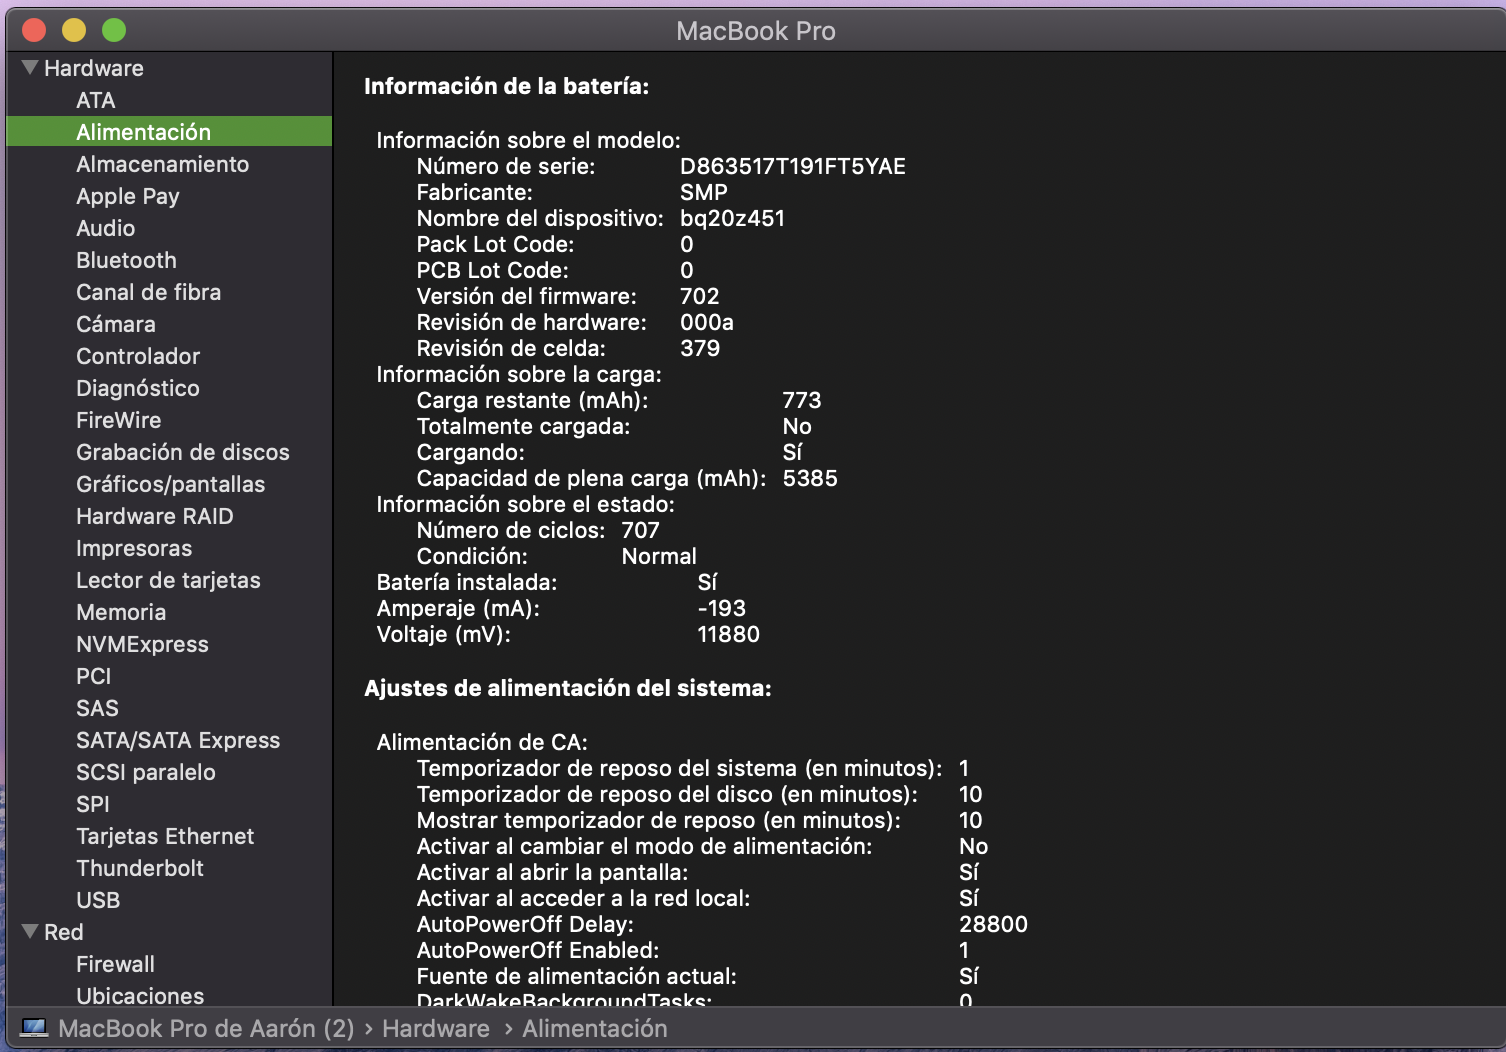The height and width of the screenshot is (1052, 1506).
Task: Collapse the Red tree section
Action: (30, 932)
